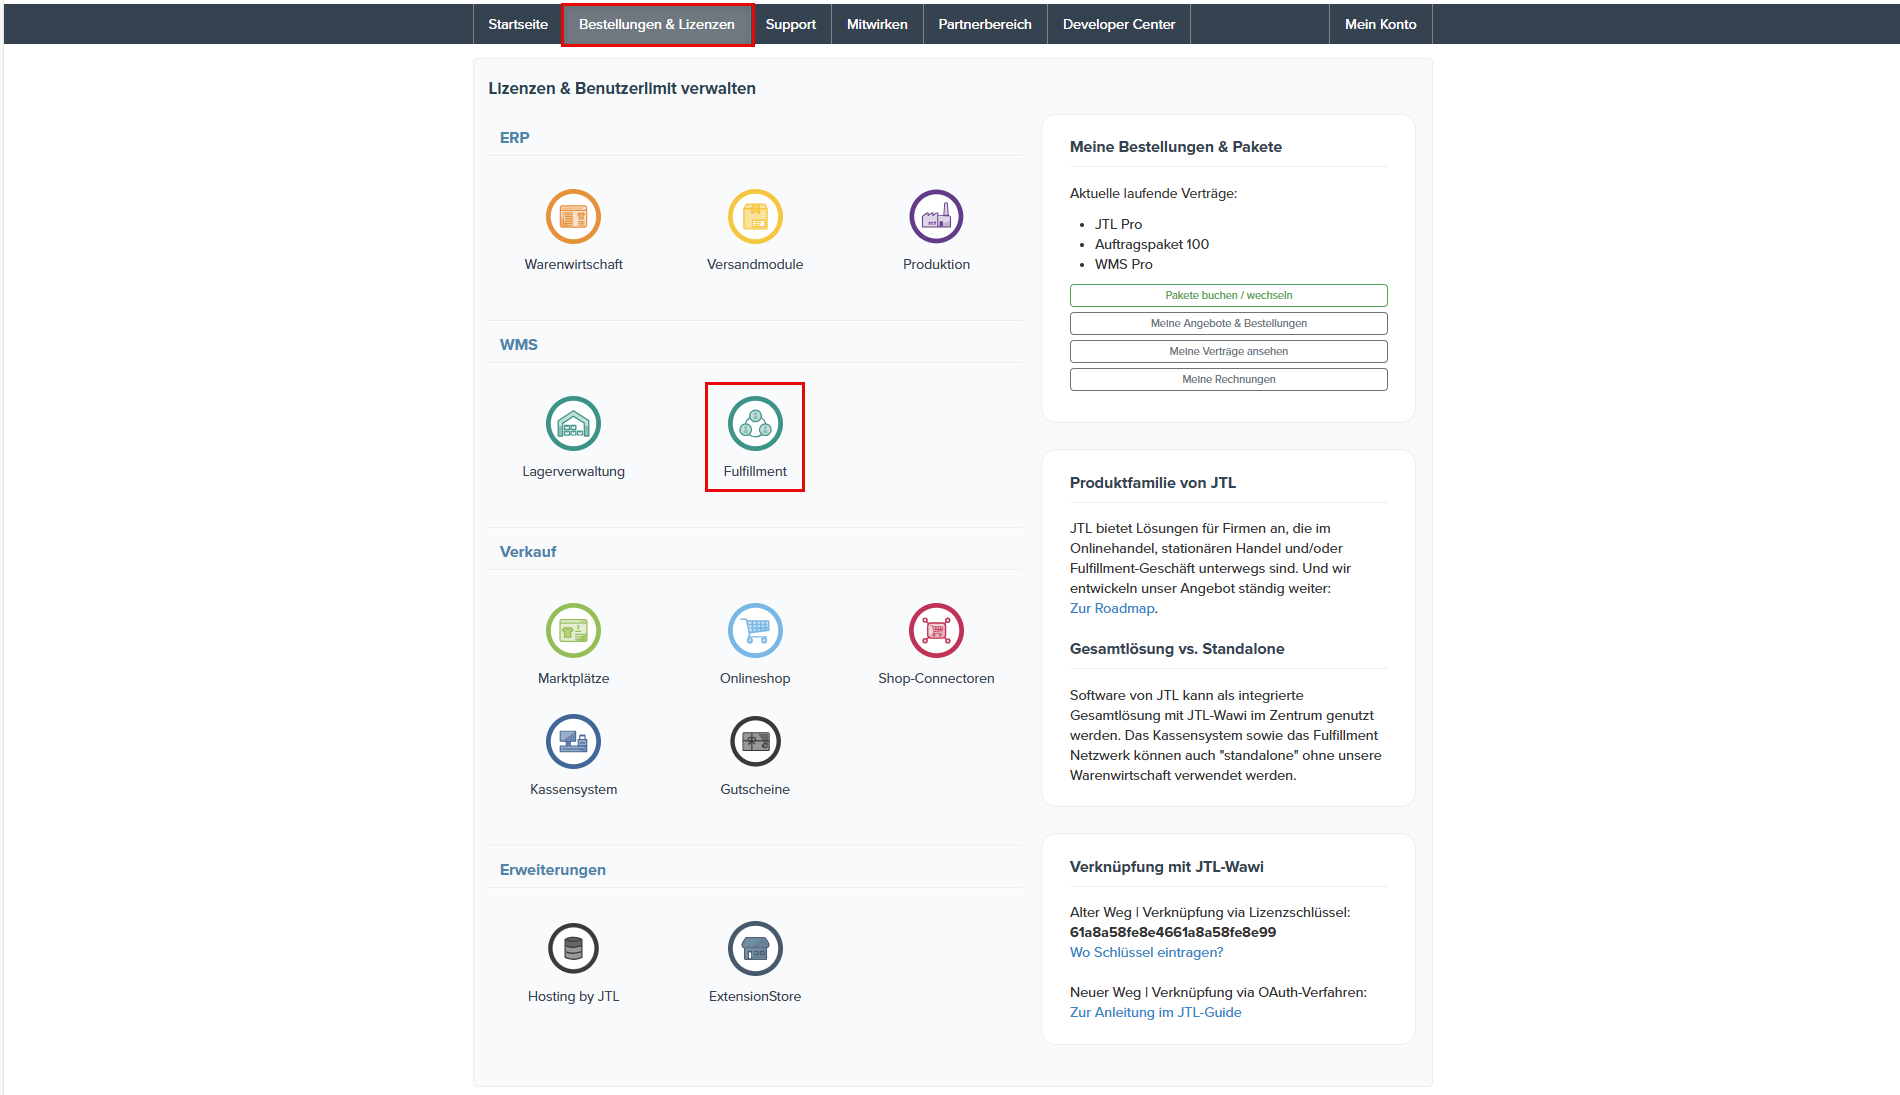
Task: Select the Shop-Connectoren icon
Action: coord(936,631)
